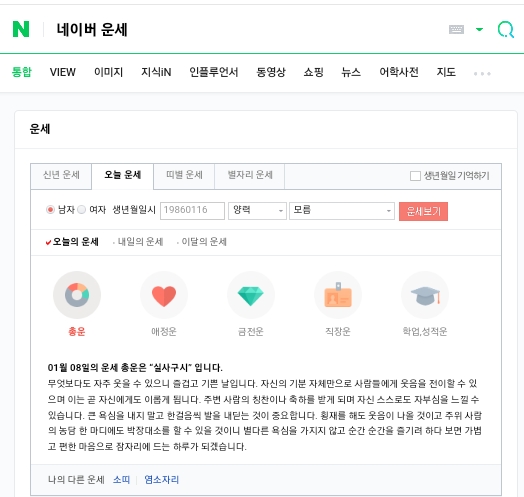Click the 애정운 label text

[164, 332]
